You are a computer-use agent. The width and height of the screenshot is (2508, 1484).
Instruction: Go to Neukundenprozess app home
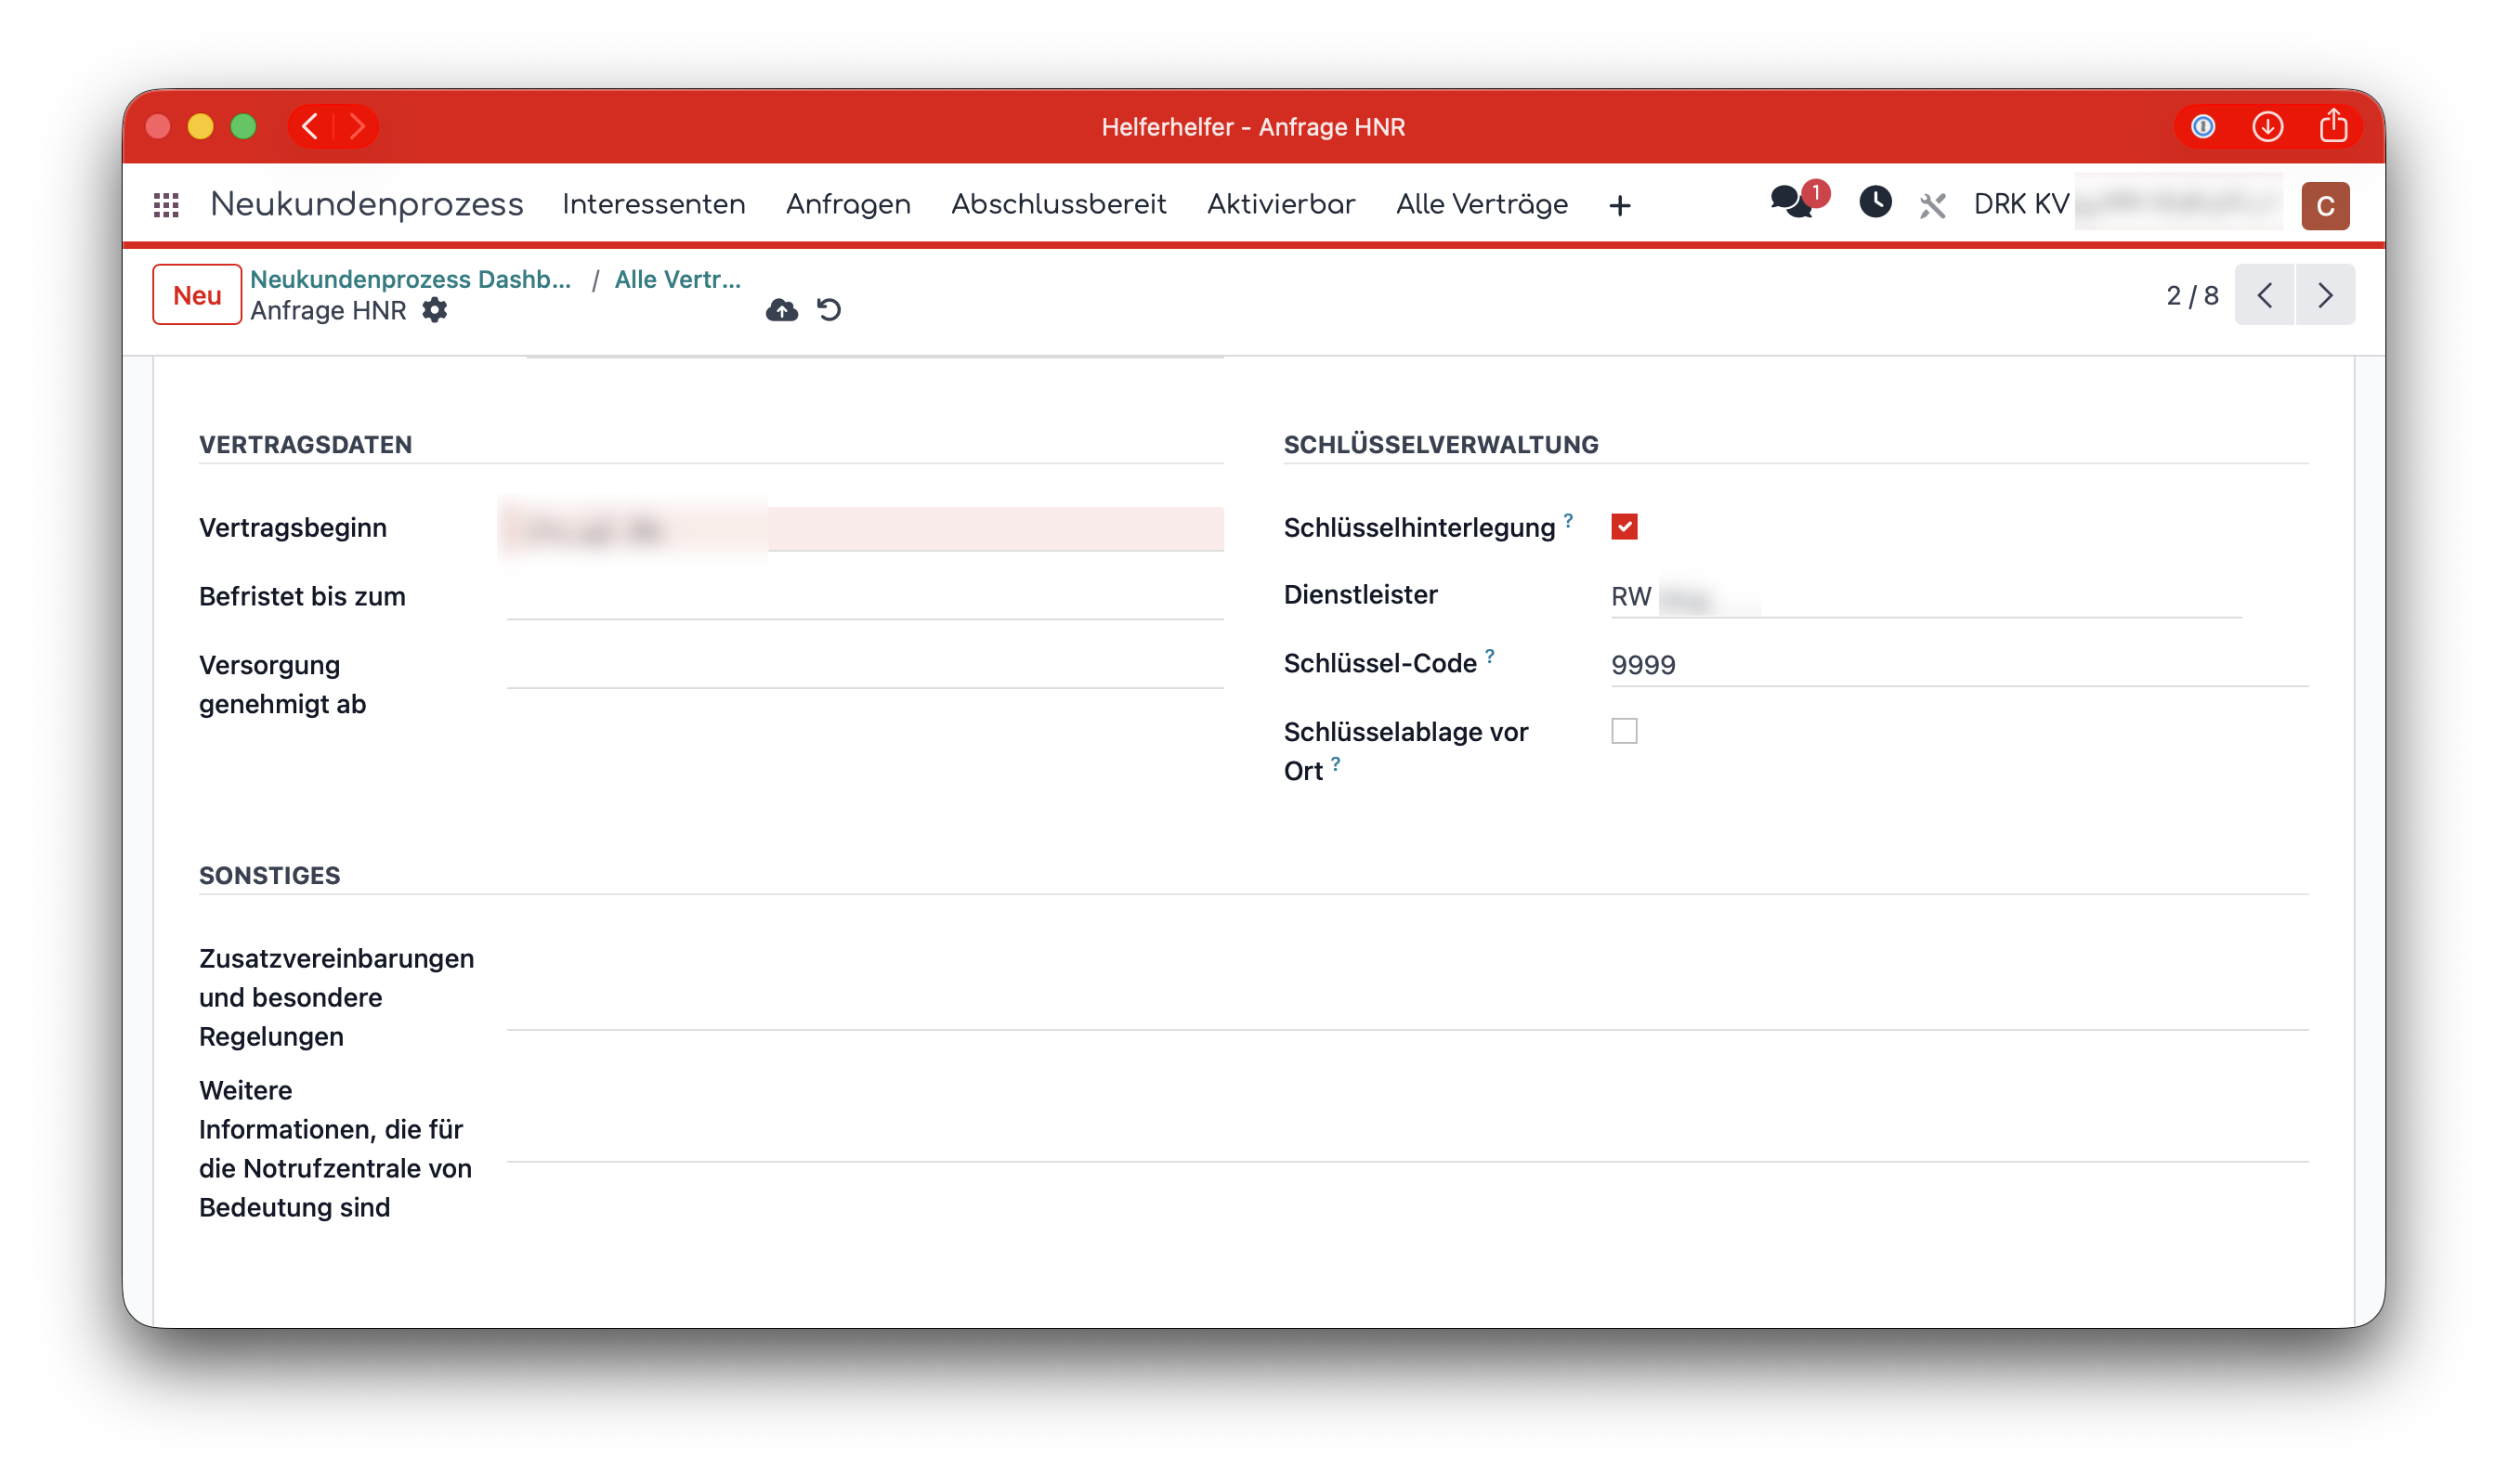coord(367,205)
